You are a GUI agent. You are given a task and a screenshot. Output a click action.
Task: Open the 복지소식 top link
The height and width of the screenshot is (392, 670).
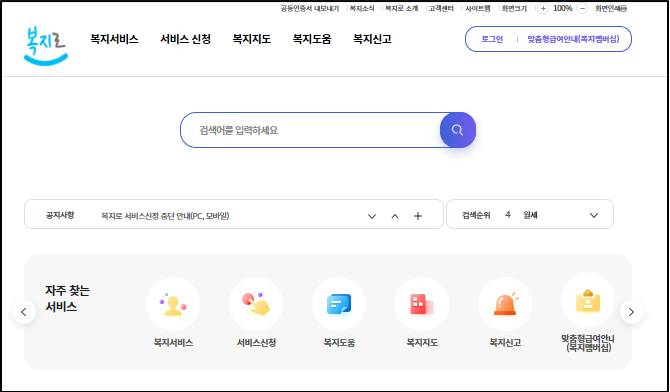(361, 8)
